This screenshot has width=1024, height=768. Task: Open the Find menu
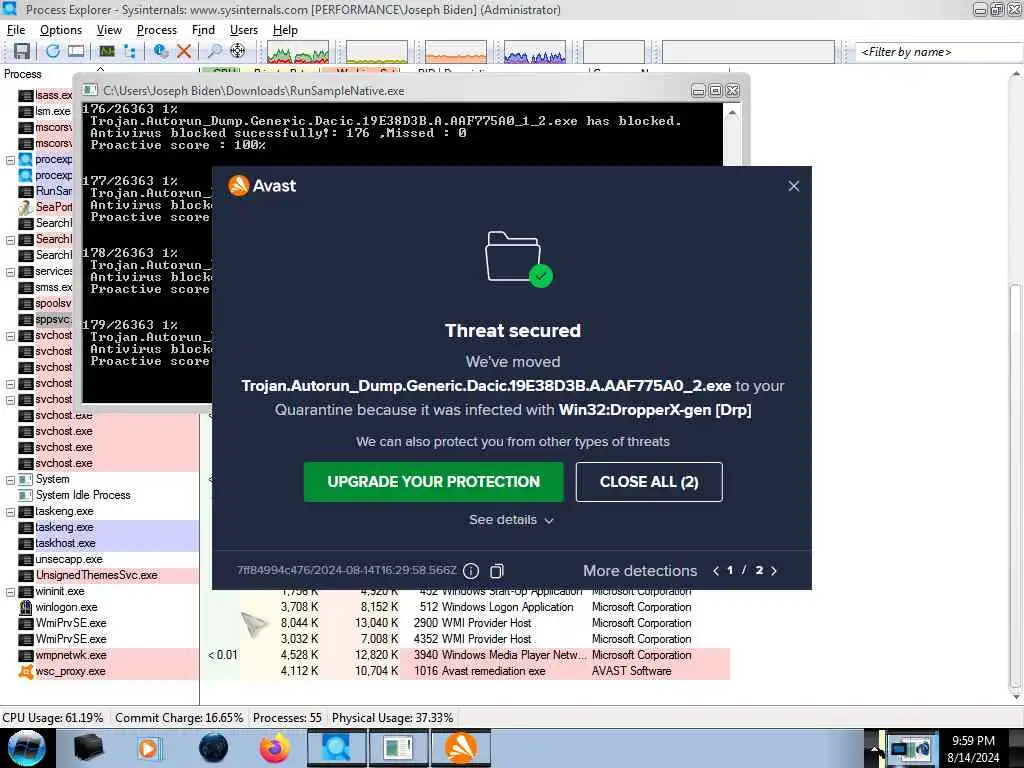point(203,30)
